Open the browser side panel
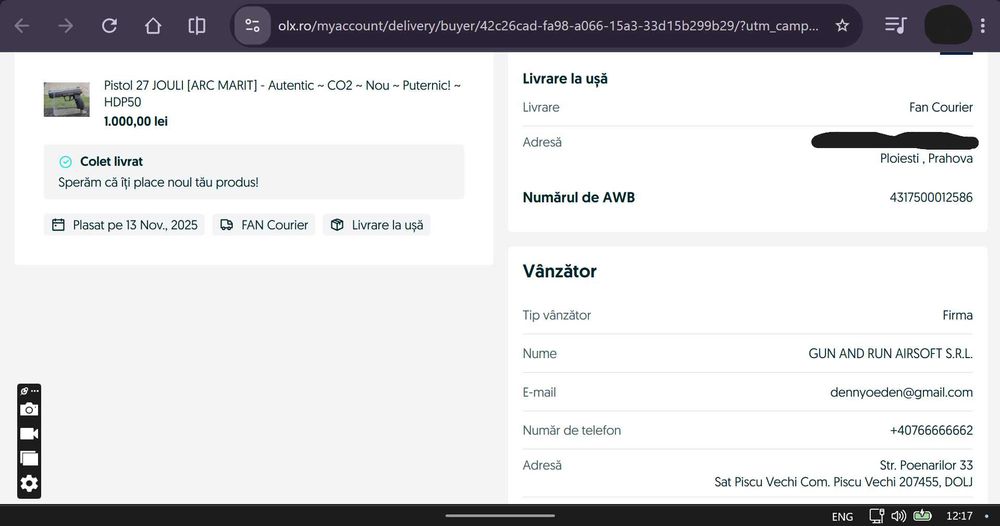 tap(197, 26)
